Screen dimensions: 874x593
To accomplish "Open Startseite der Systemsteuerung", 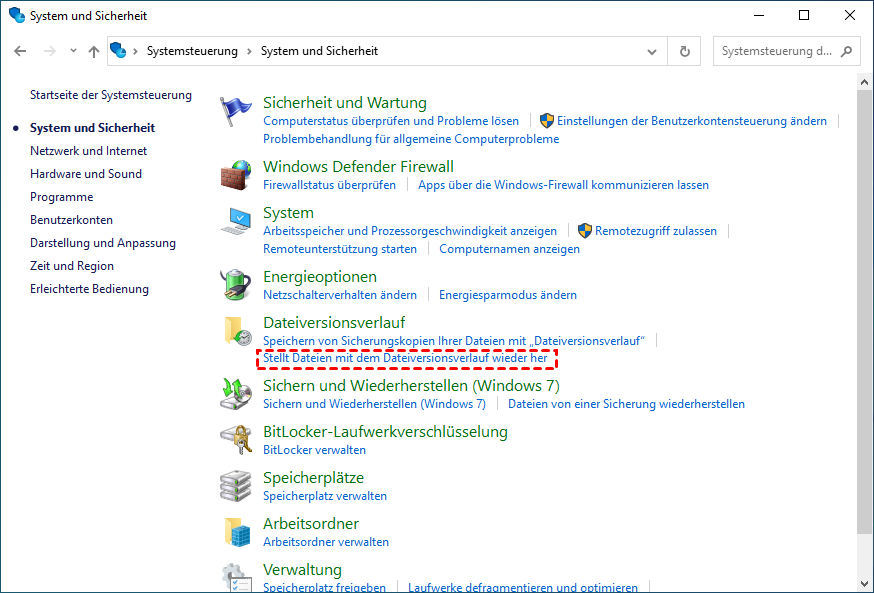I will point(111,95).
